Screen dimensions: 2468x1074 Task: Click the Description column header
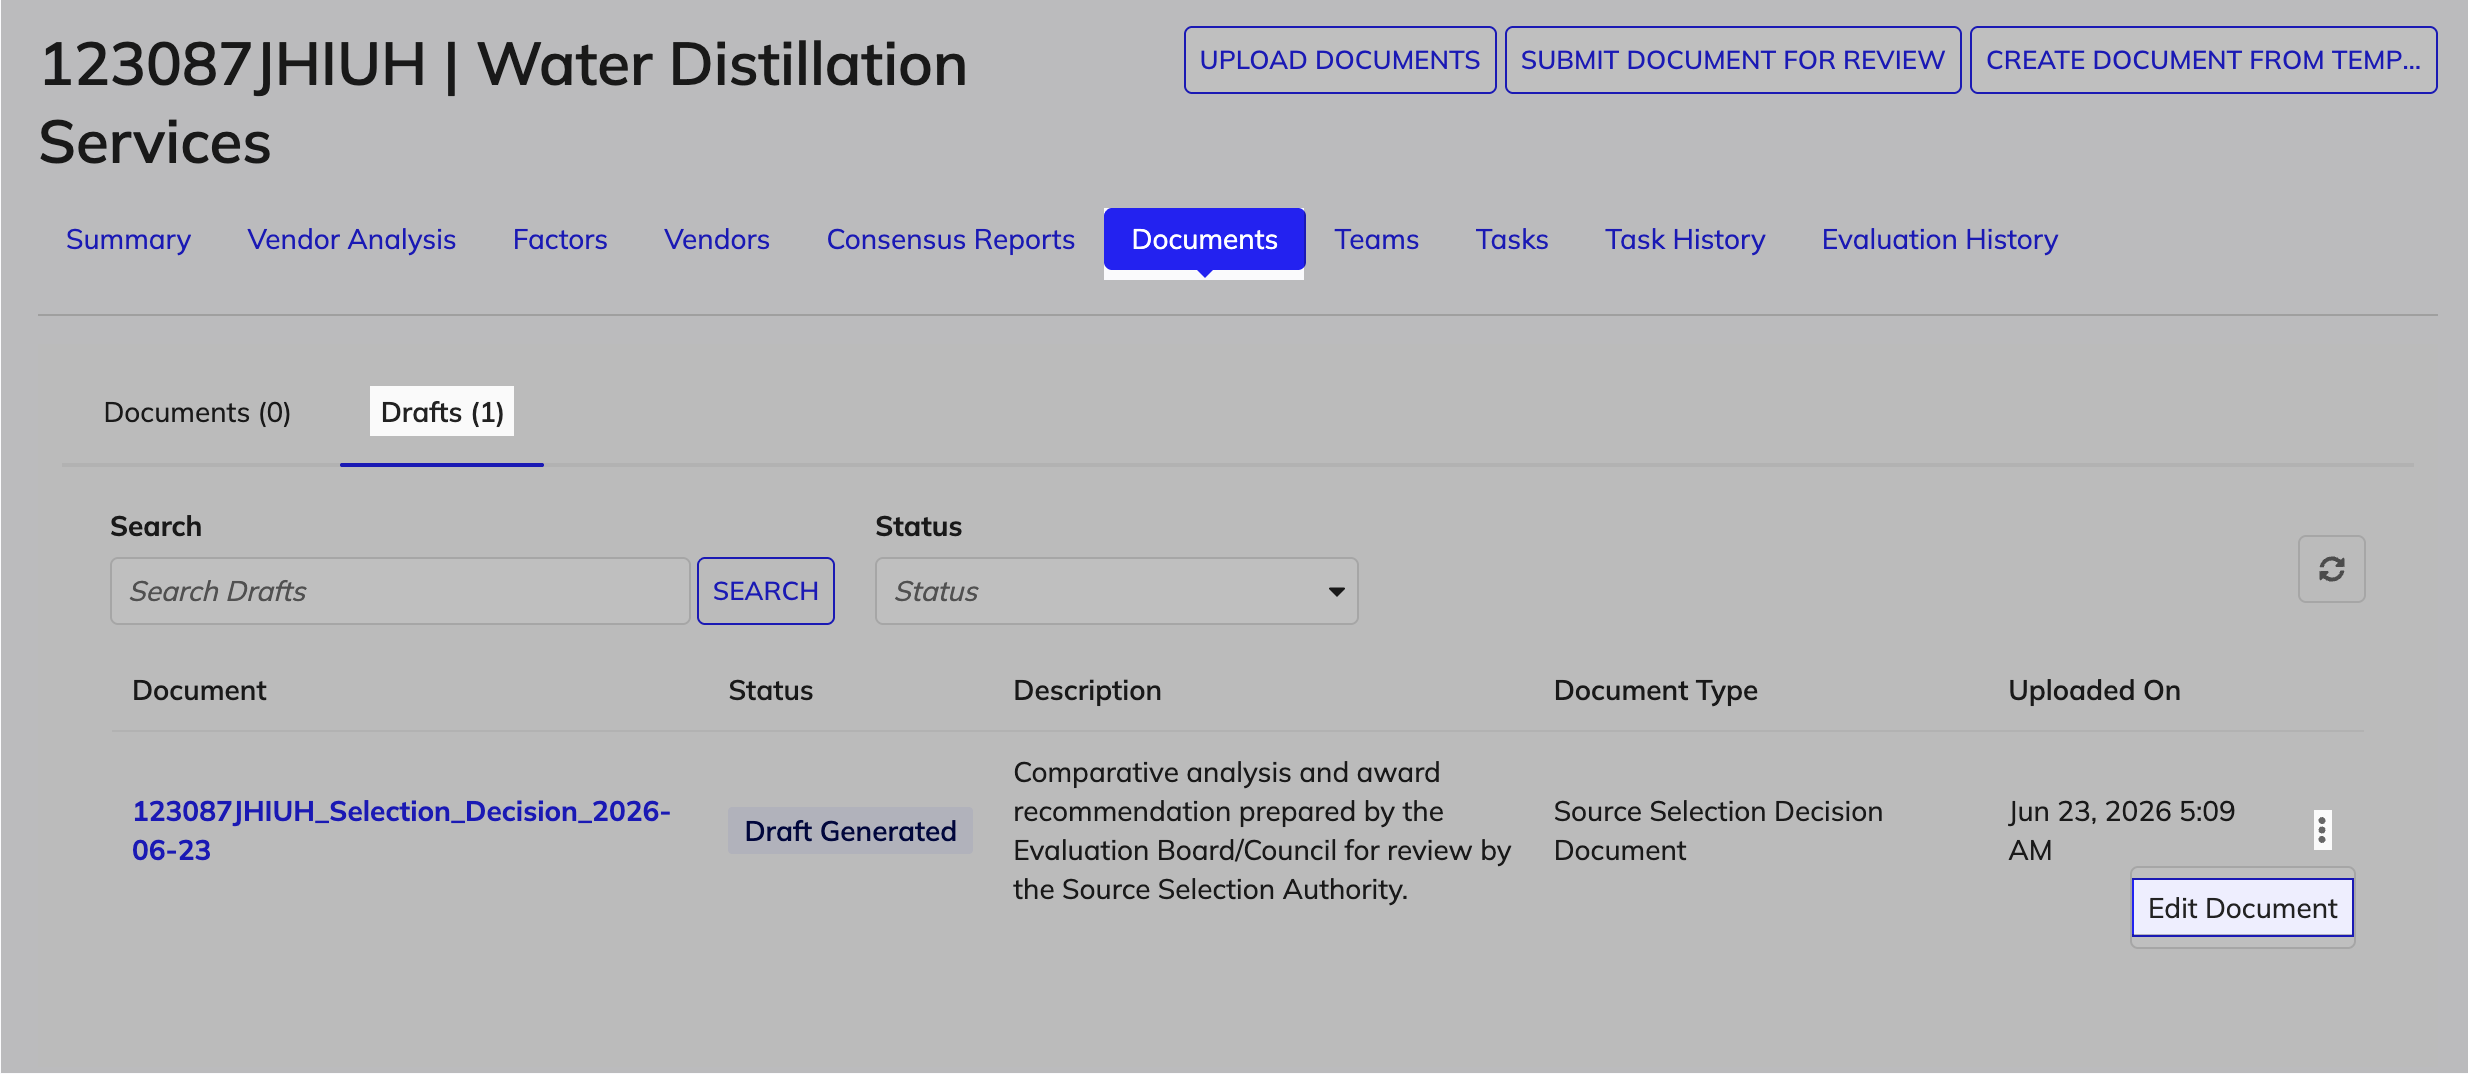1087,690
